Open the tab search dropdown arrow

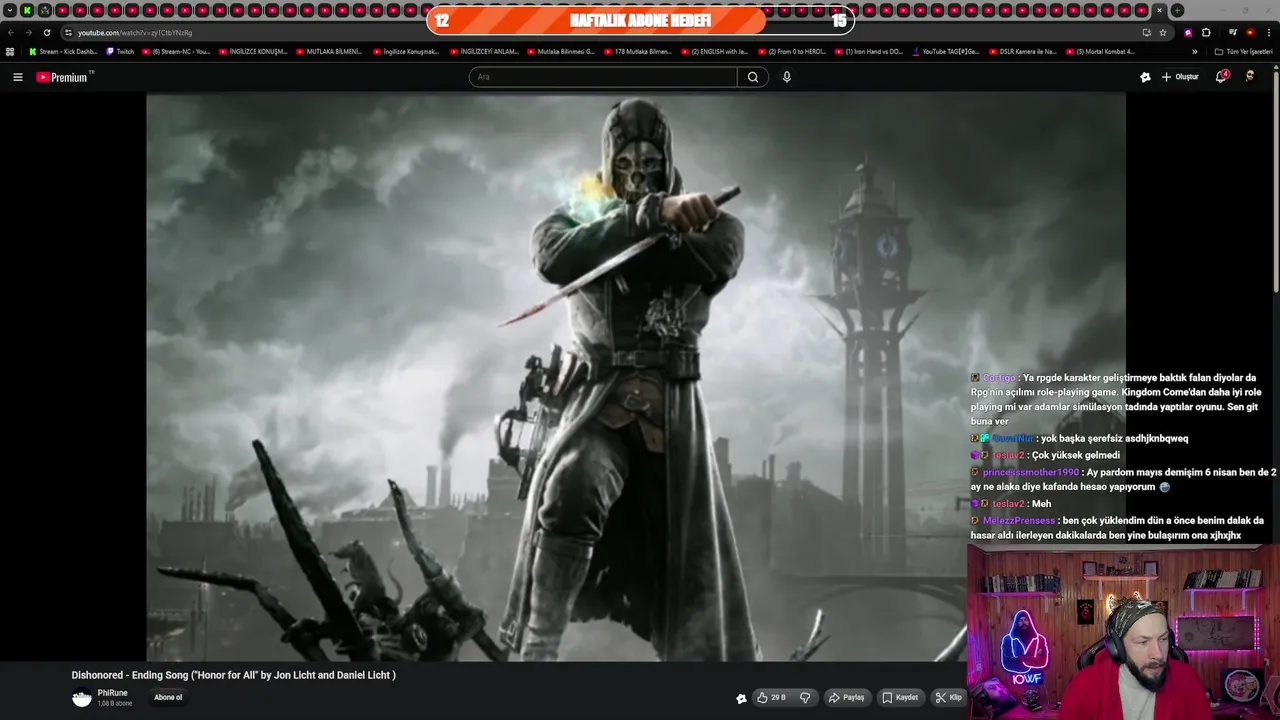click(10, 10)
